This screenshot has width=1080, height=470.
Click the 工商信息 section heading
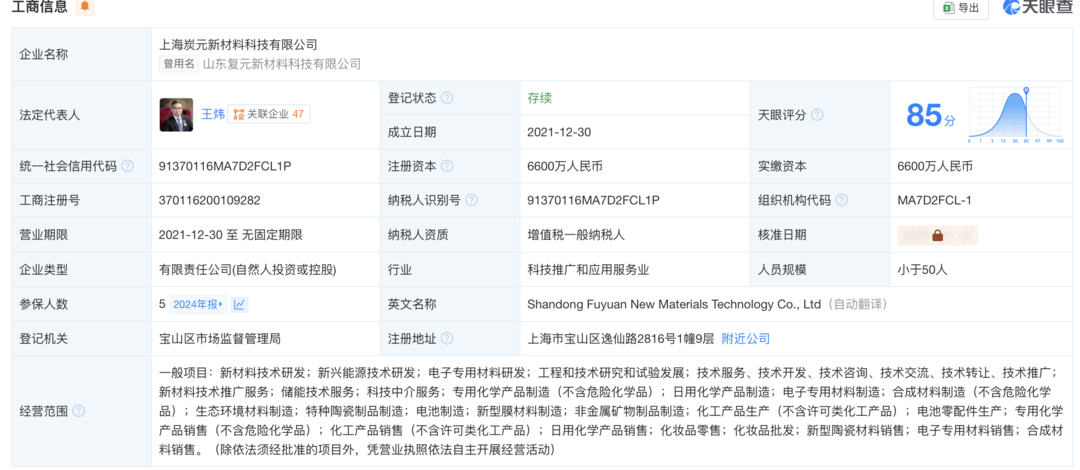click(40, 7)
